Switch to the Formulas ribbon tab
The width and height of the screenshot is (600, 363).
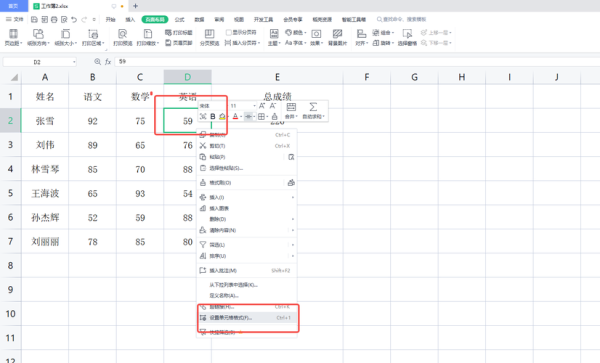[x=179, y=20]
